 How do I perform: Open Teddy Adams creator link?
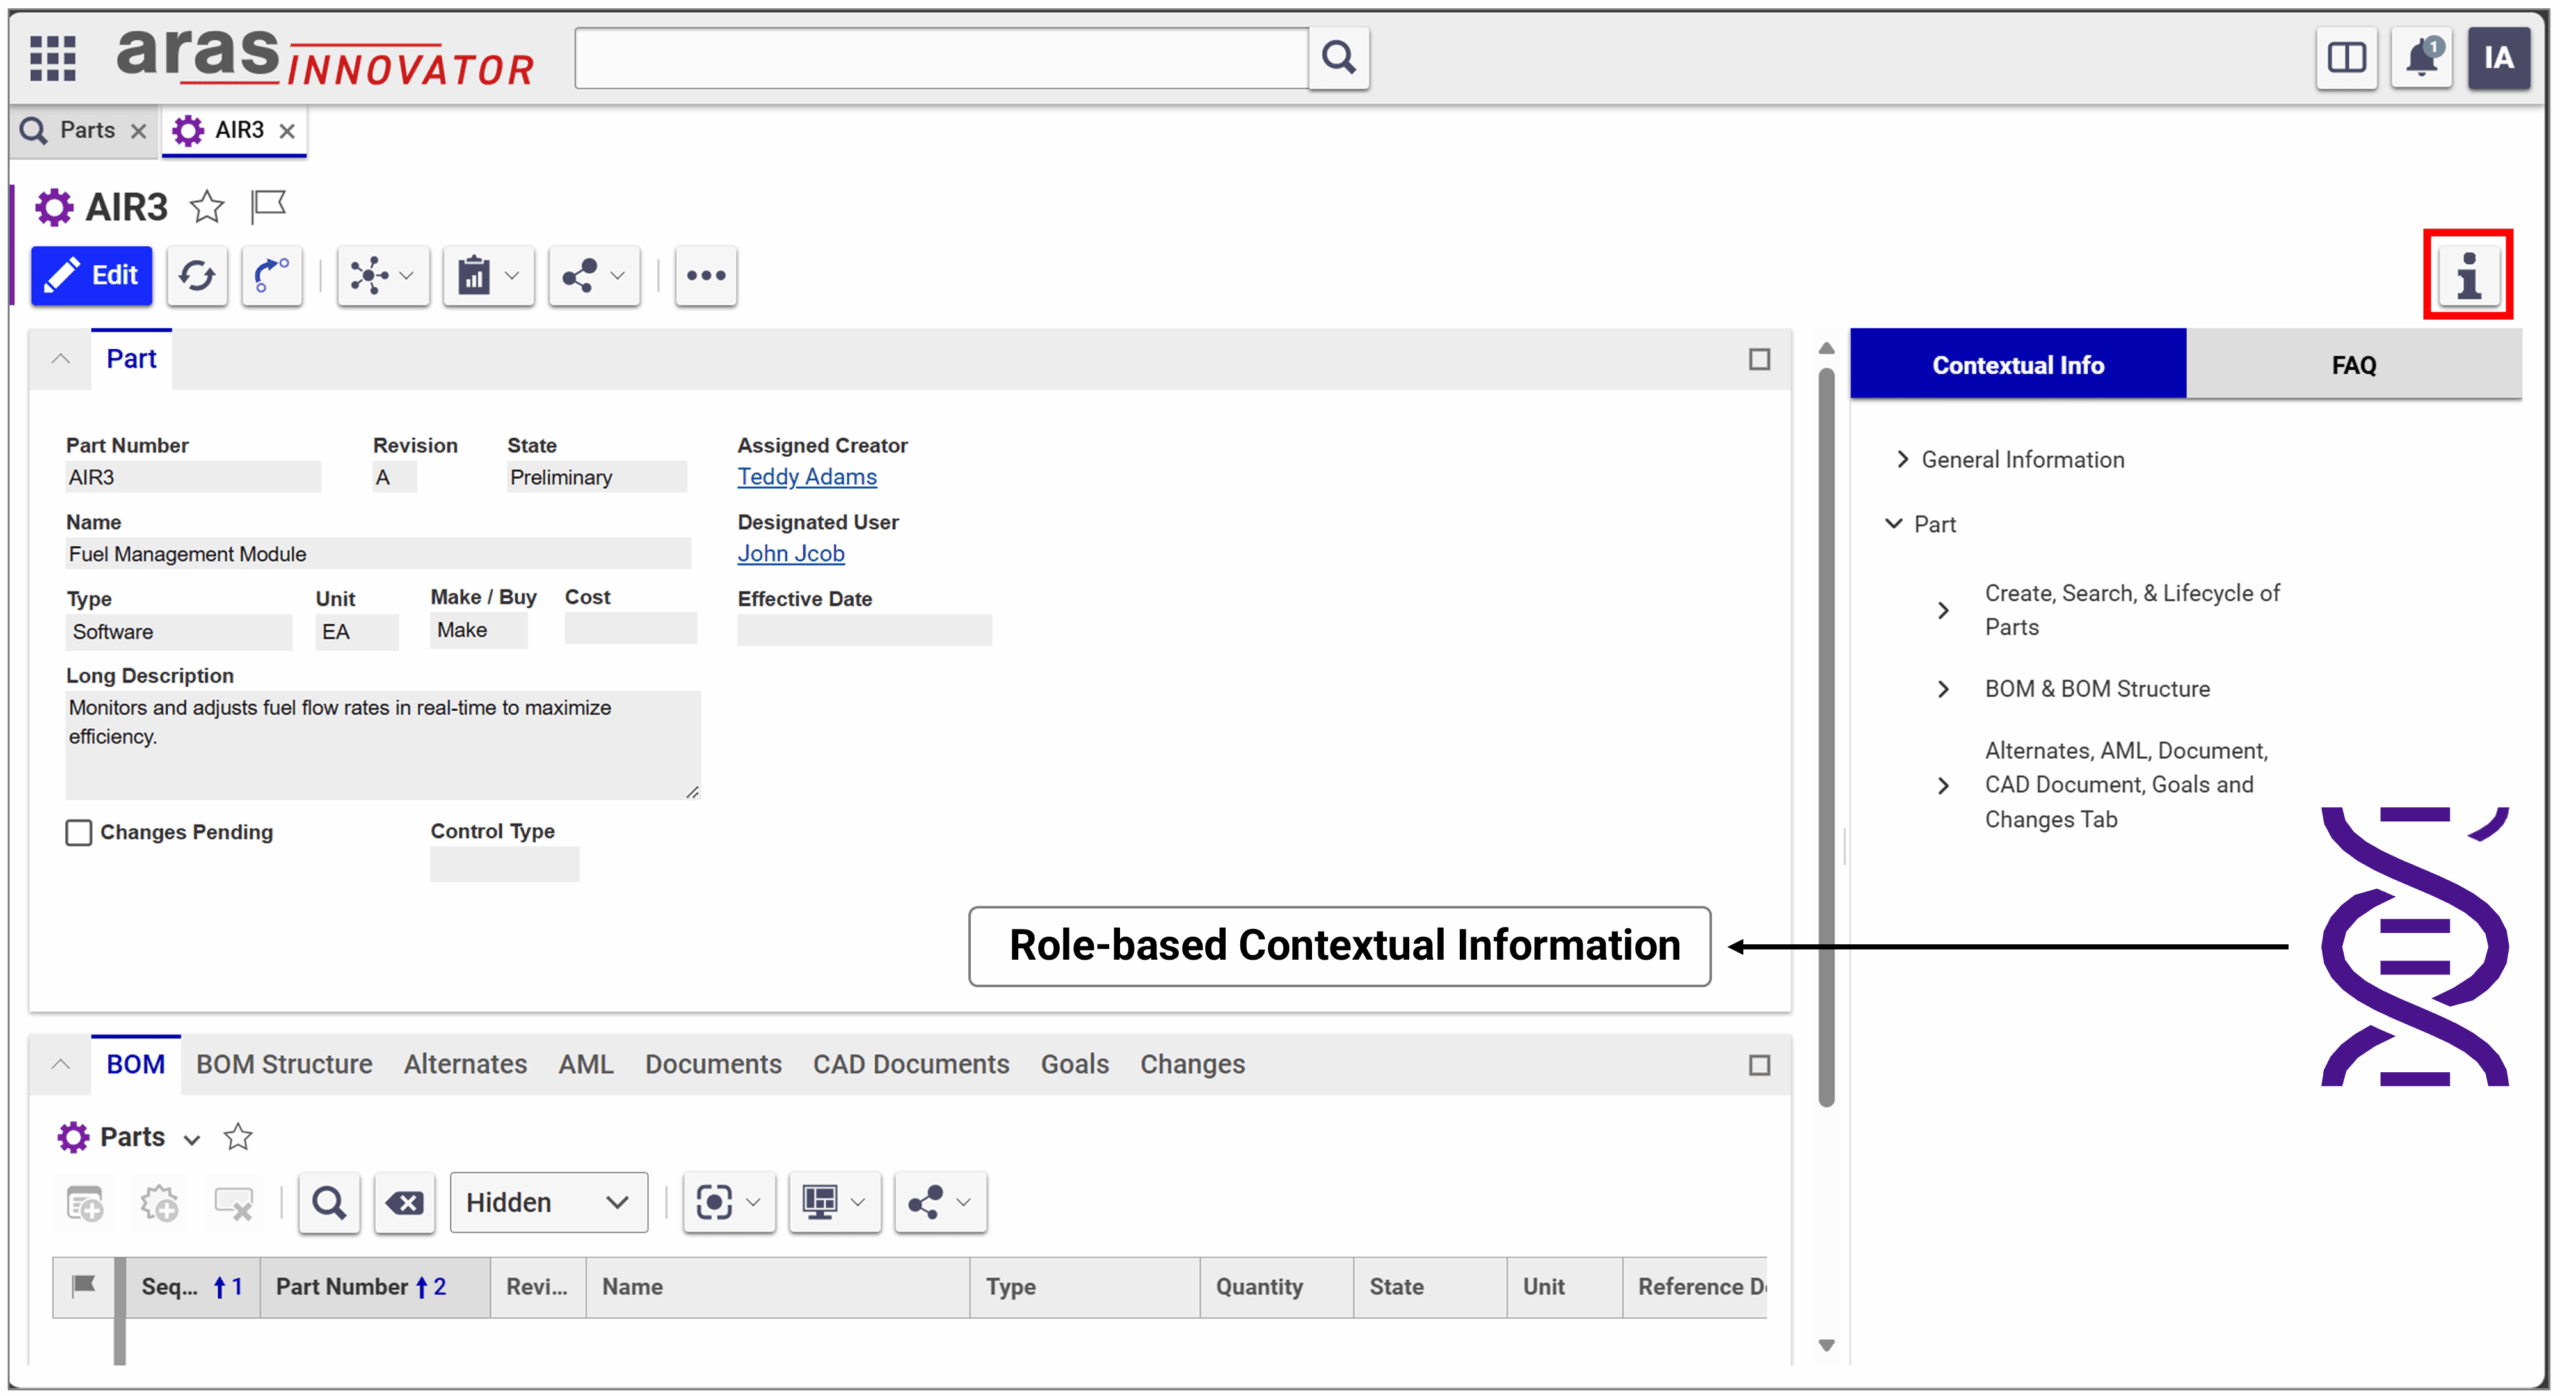click(807, 477)
